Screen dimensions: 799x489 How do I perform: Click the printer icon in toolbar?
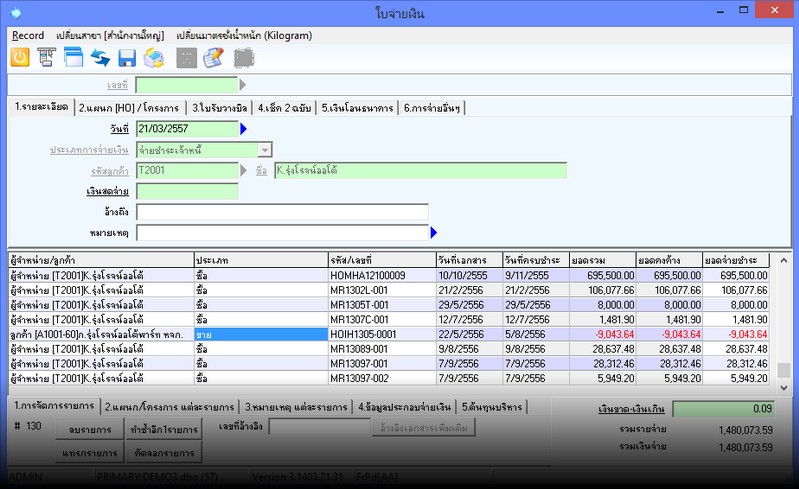154,58
